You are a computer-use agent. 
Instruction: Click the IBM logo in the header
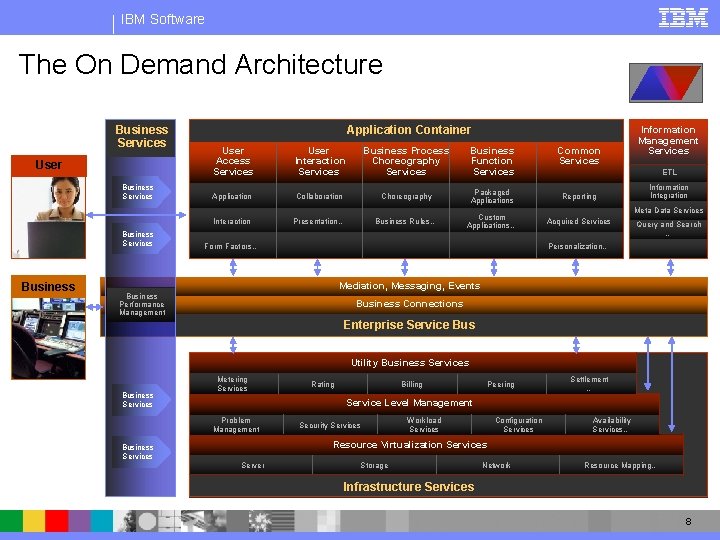(x=683, y=18)
